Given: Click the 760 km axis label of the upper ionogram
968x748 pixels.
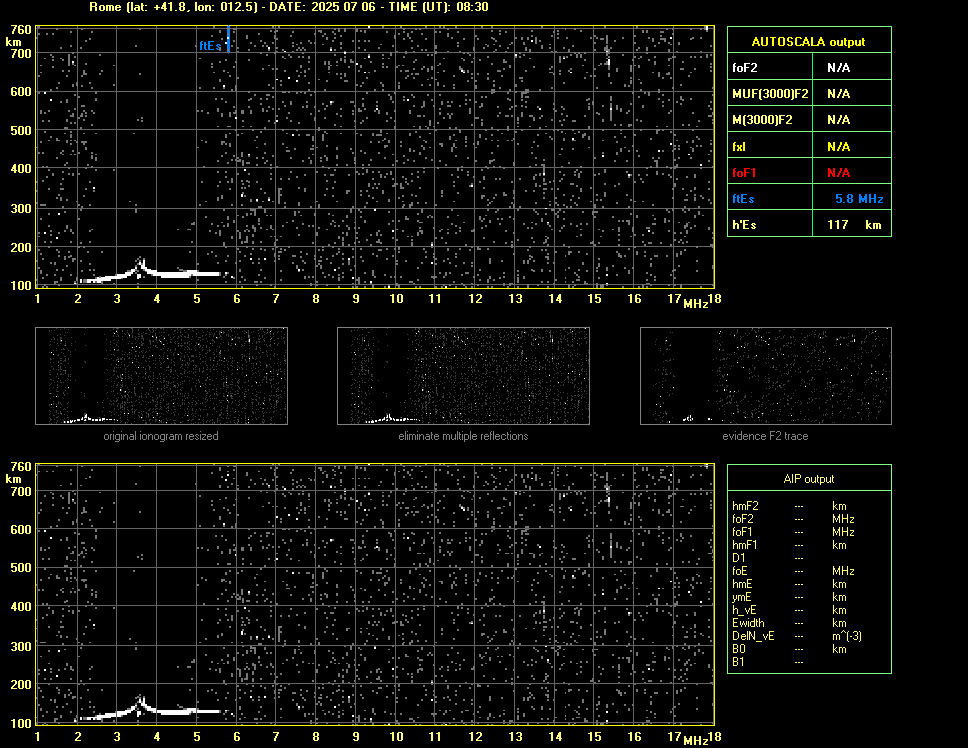Looking at the screenshot, I should (x=21, y=30).
